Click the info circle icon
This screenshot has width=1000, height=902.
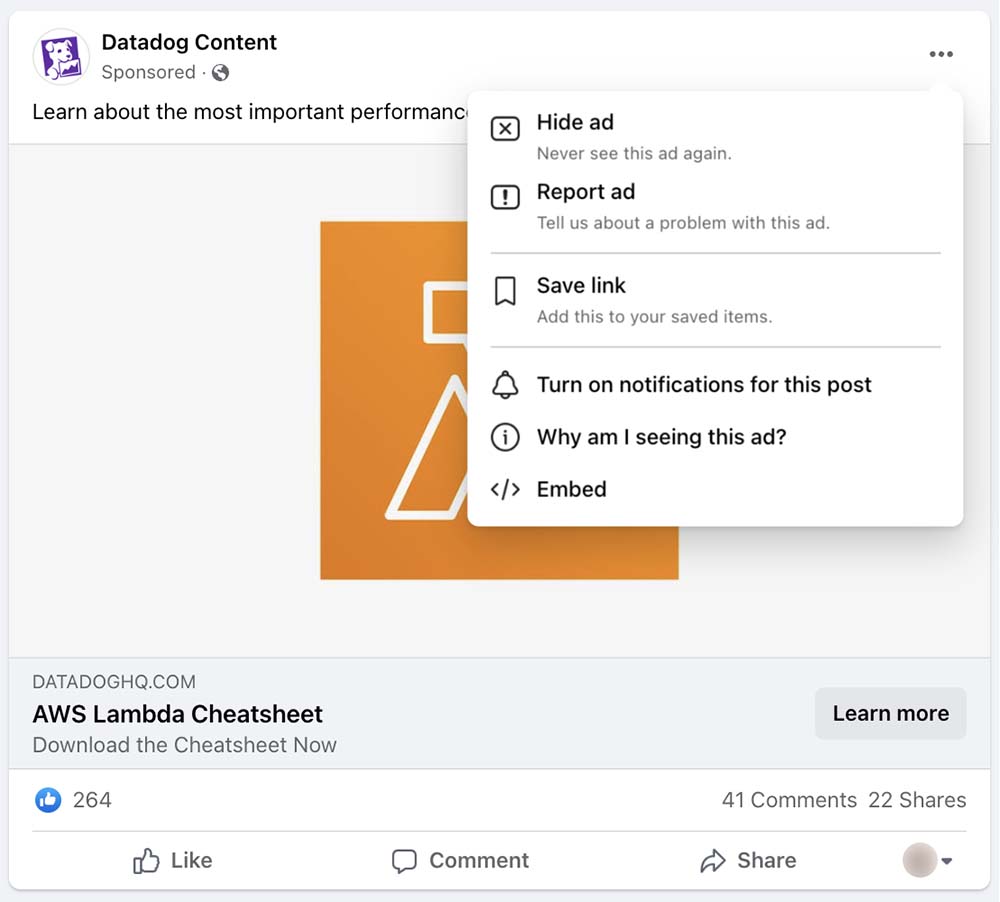(x=505, y=437)
